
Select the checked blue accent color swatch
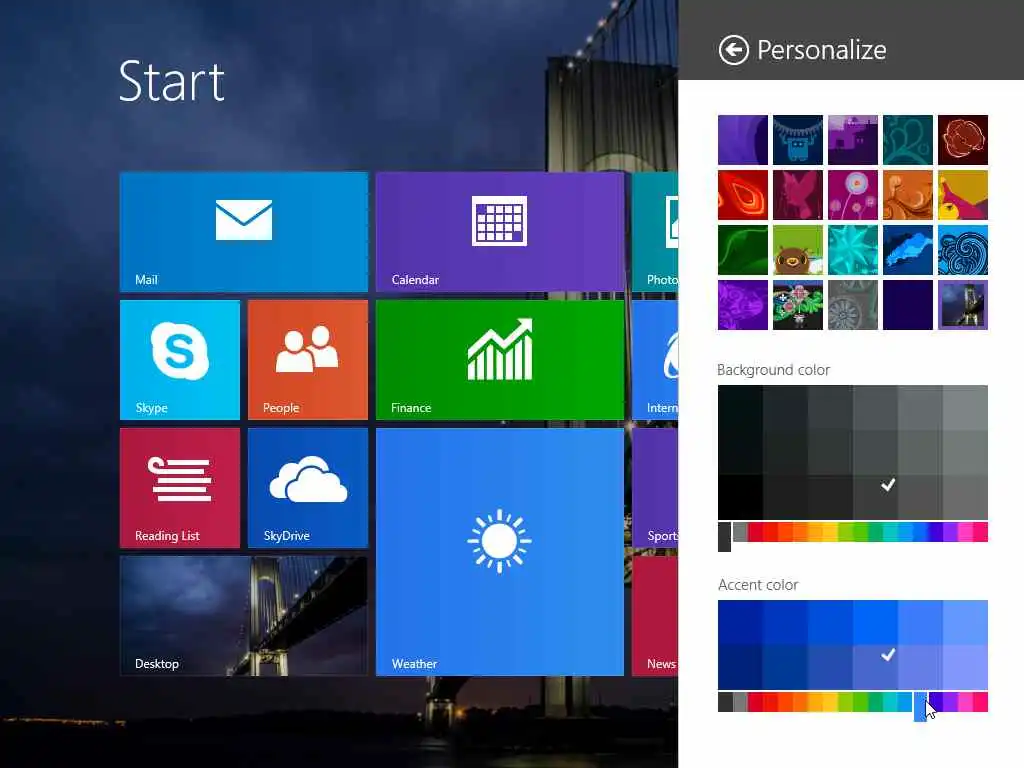[x=875, y=667]
